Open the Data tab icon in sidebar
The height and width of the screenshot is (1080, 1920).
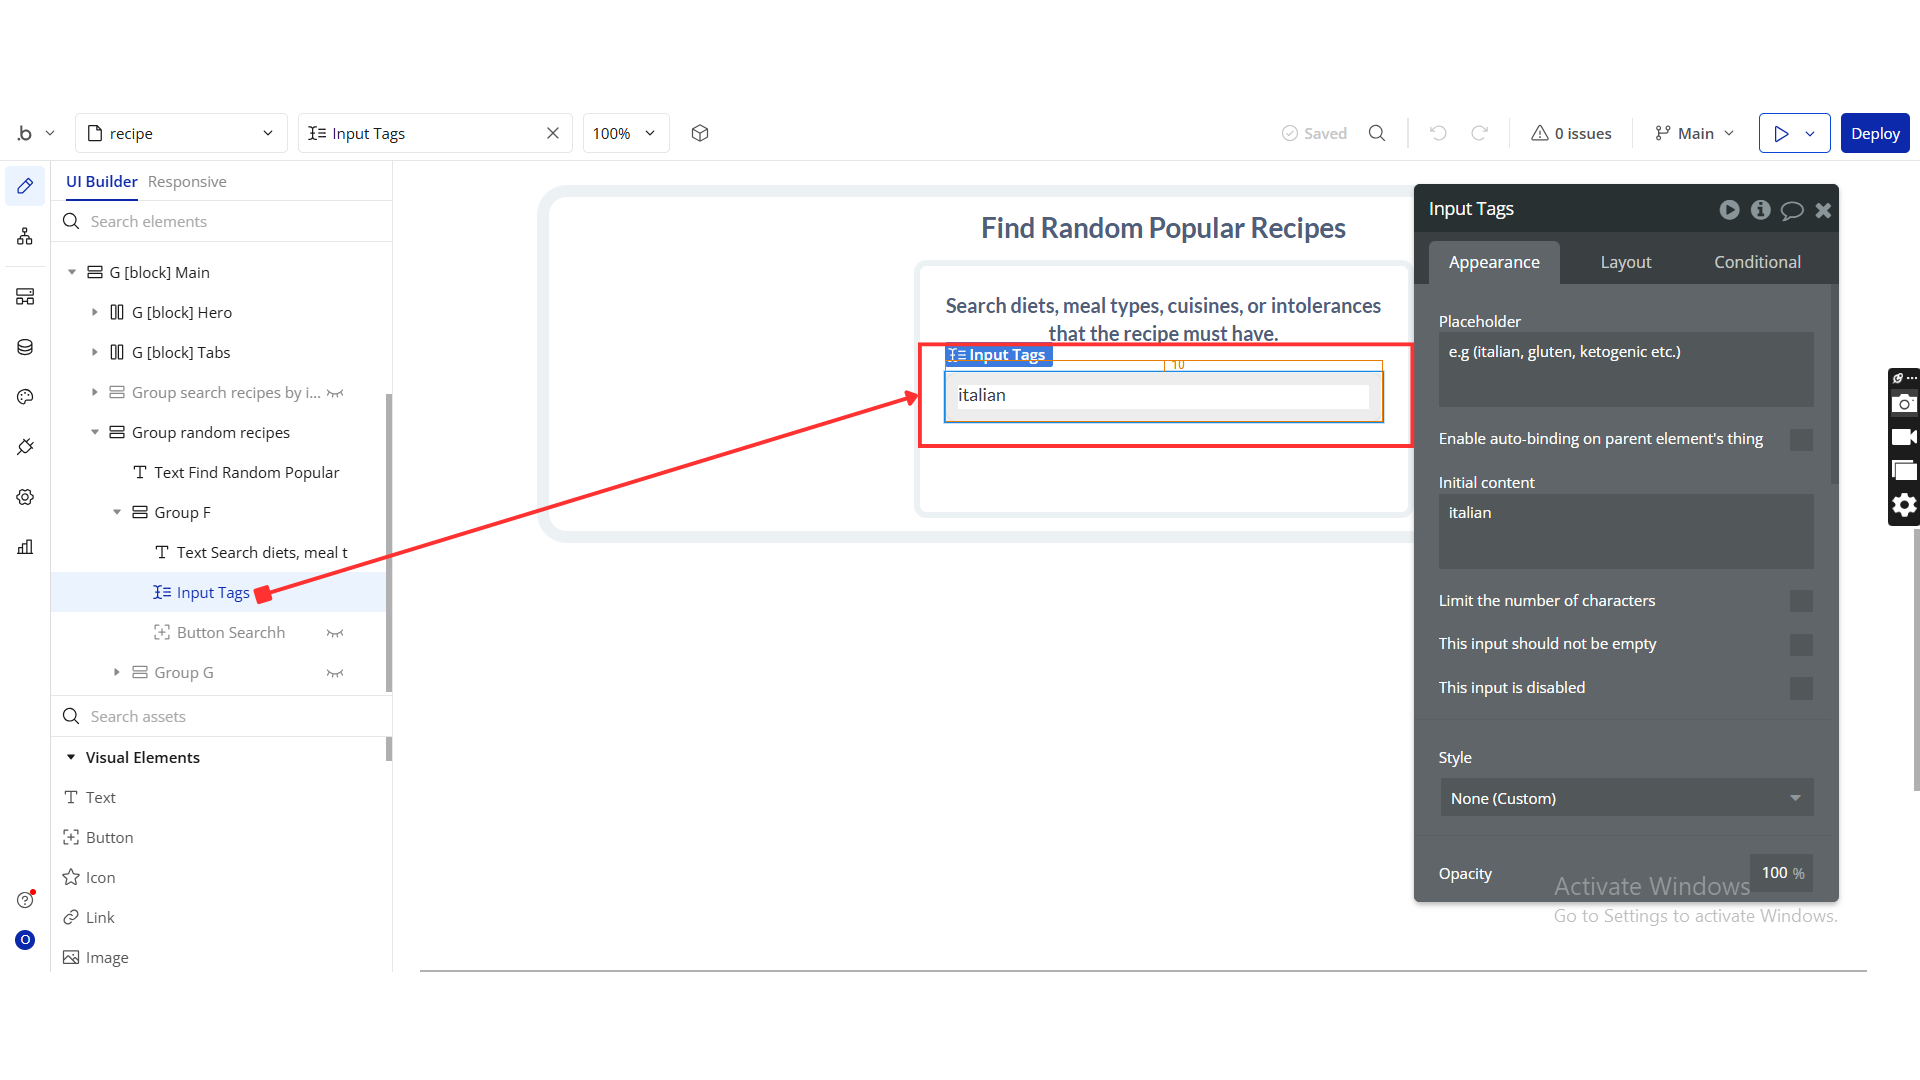pos(25,347)
